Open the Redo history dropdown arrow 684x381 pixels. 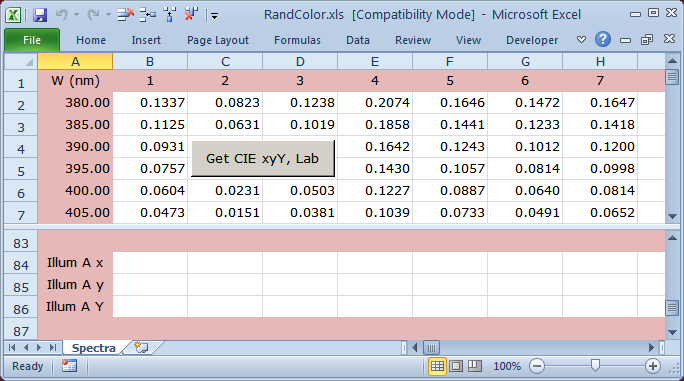pos(108,15)
